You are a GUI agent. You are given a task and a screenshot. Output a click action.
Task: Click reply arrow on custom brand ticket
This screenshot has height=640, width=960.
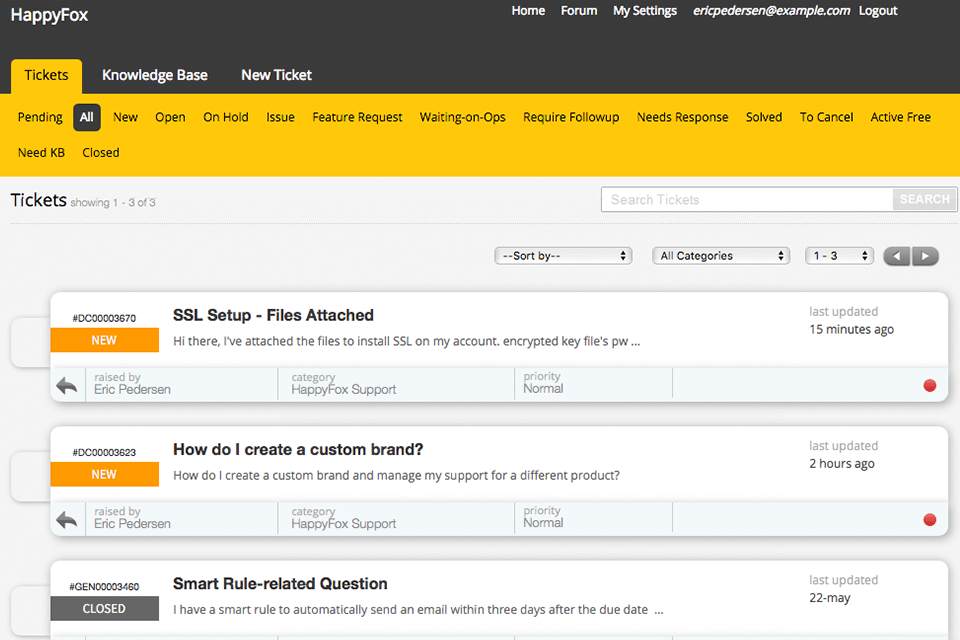[x=67, y=519]
